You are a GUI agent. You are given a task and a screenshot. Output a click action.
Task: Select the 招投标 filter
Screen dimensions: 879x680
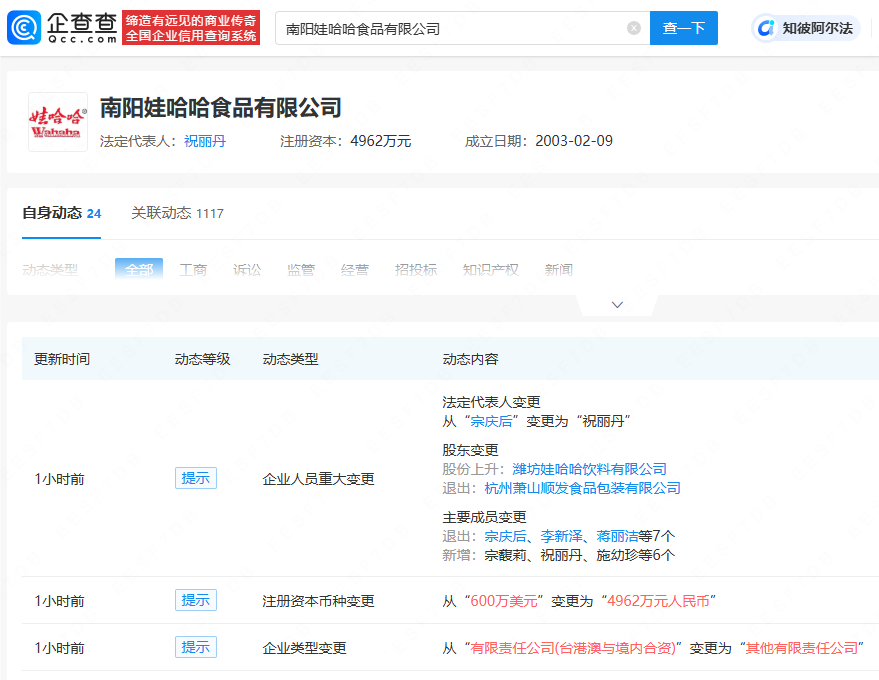pyautogui.click(x=415, y=270)
